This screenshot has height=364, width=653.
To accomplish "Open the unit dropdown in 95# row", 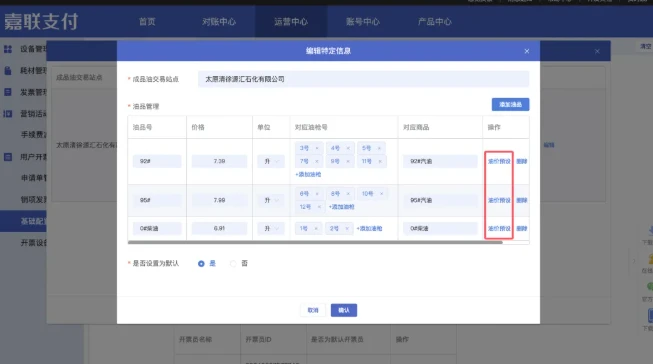I will coord(271,200).
